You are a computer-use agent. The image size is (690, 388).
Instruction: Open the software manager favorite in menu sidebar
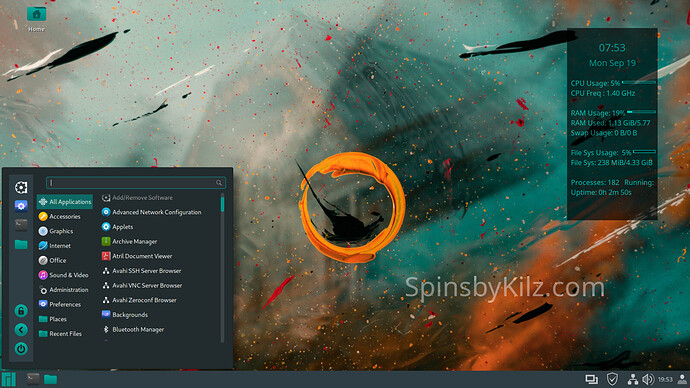[x=21, y=187]
